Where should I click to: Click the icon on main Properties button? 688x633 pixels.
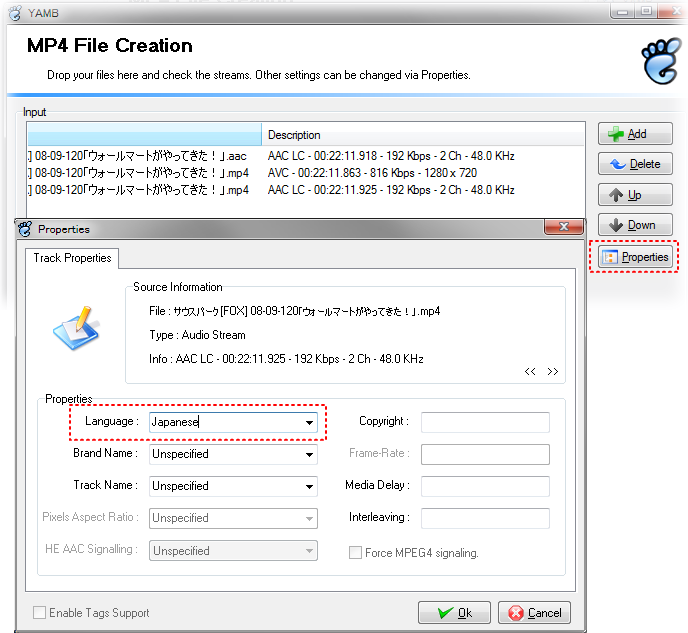(610, 257)
